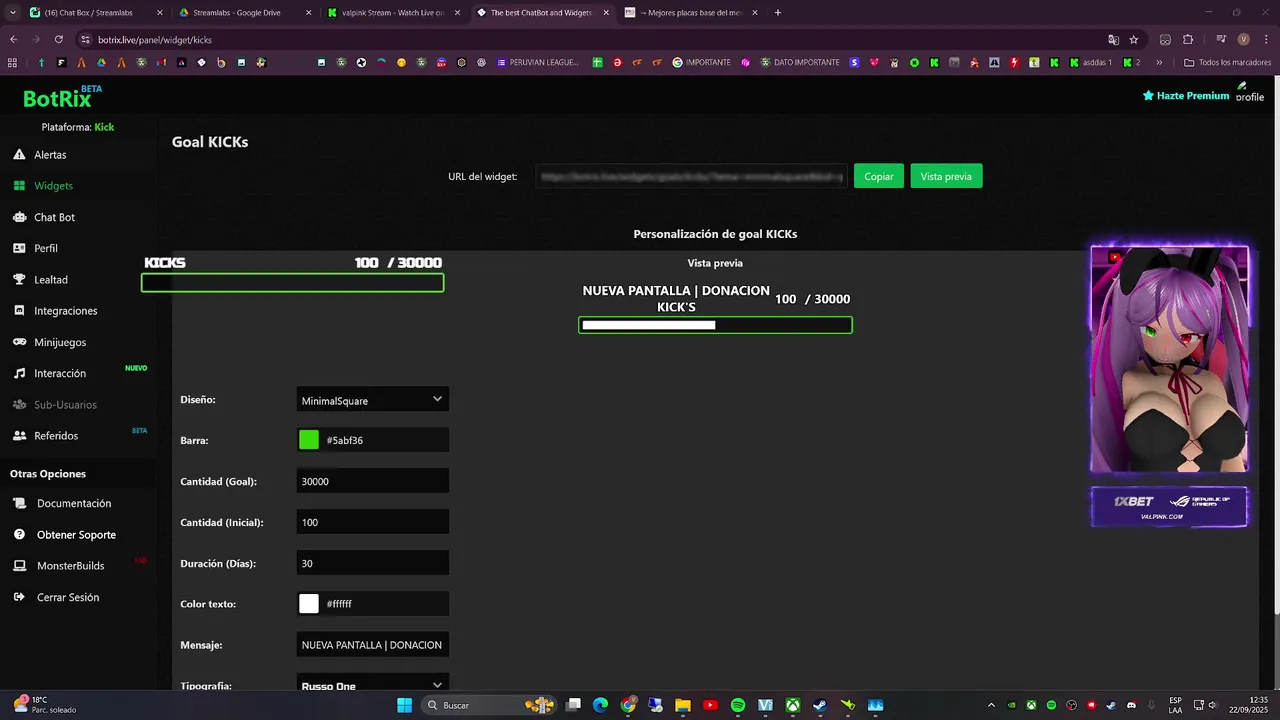Image resolution: width=1280 pixels, height=720 pixels.
Task: Open the Documentación book icon
Action: [19, 504]
